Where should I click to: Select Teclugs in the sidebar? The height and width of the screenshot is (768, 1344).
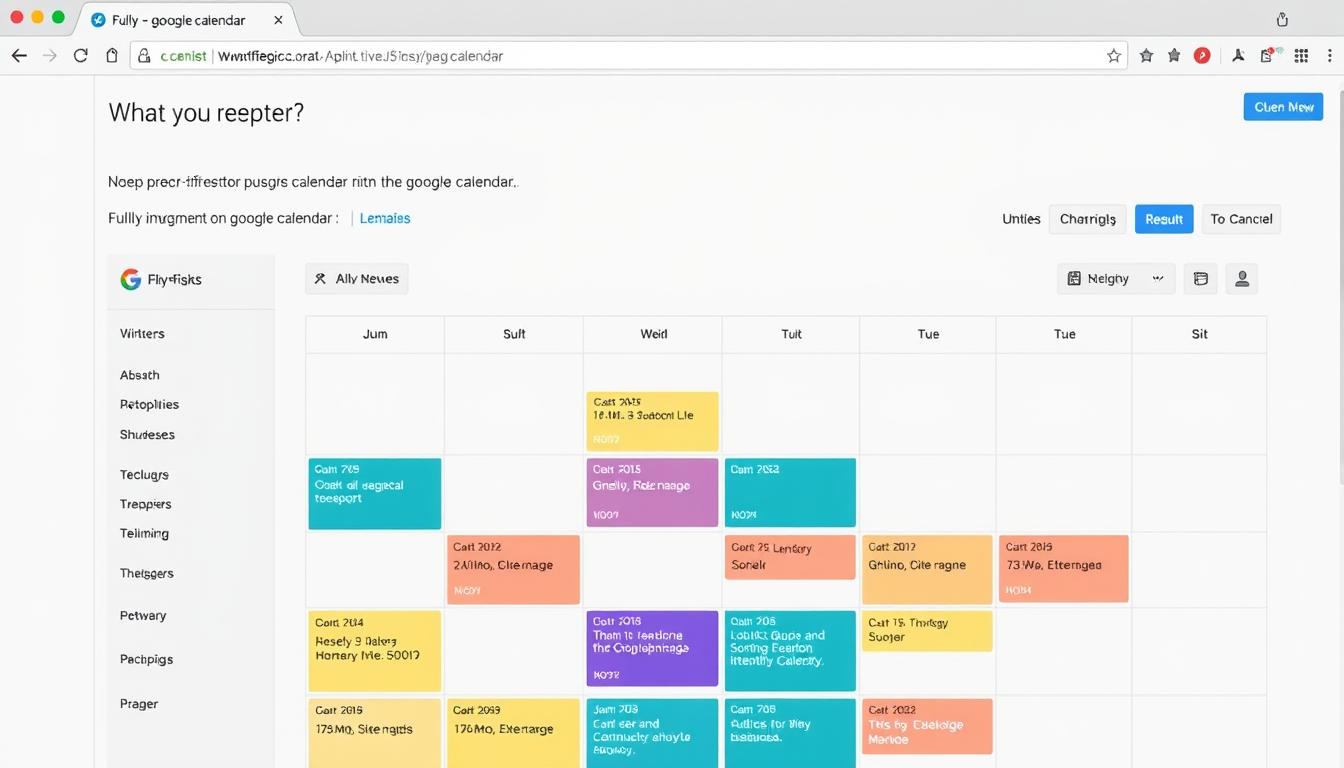[x=143, y=474]
